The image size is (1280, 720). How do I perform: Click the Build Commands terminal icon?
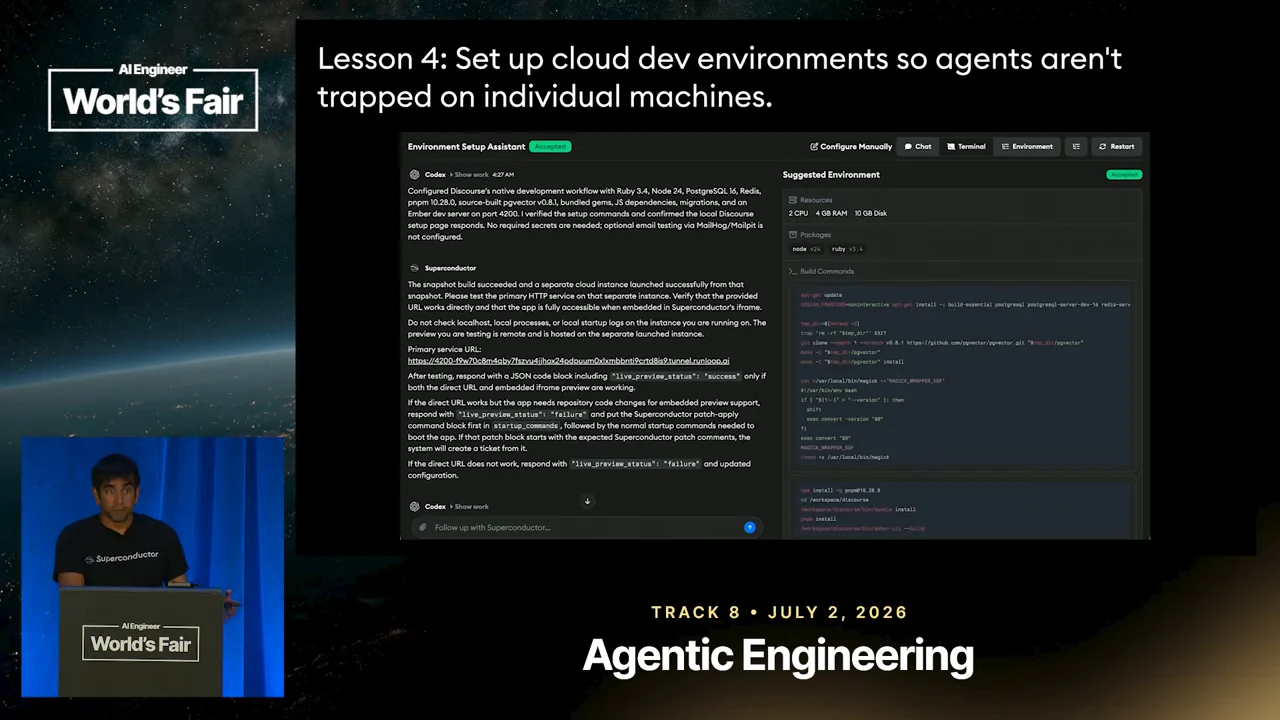point(793,271)
